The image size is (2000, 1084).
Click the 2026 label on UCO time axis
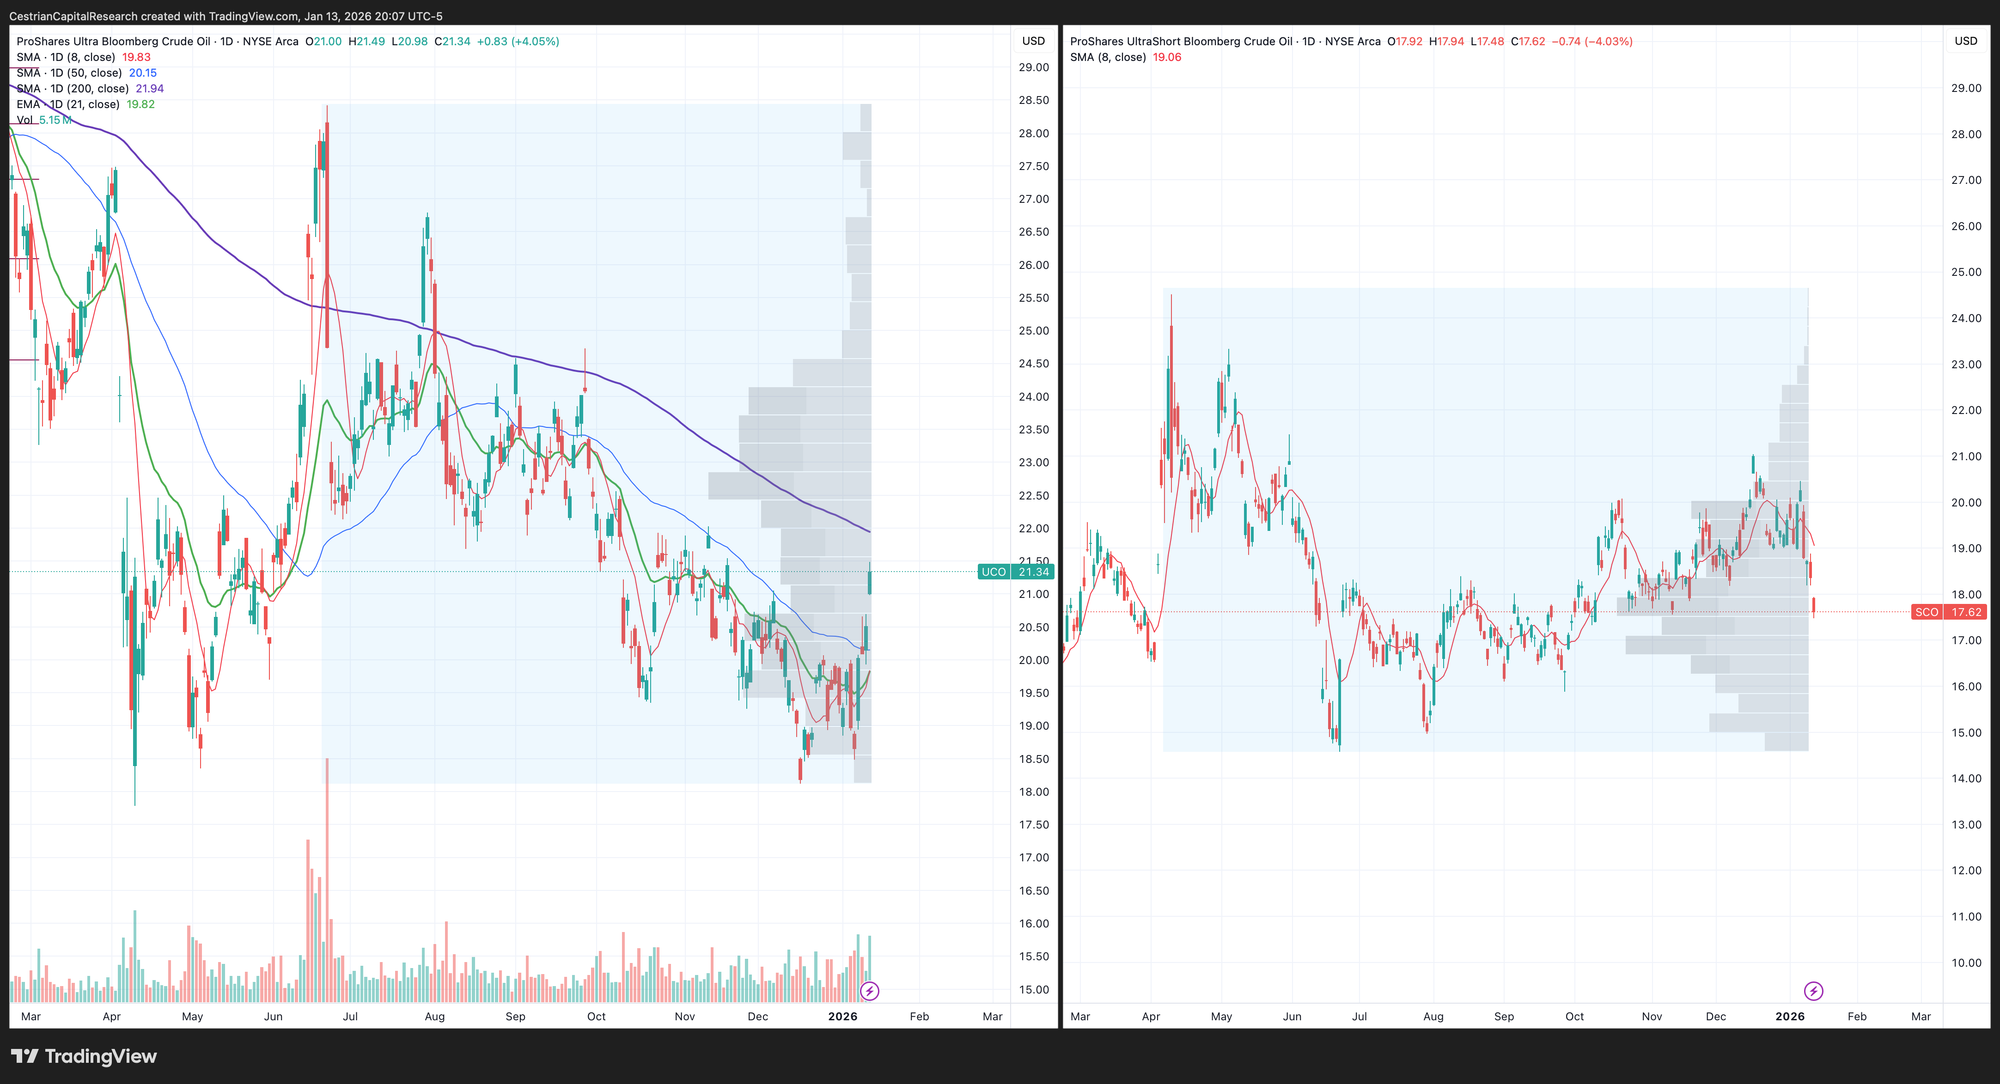click(843, 1016)
